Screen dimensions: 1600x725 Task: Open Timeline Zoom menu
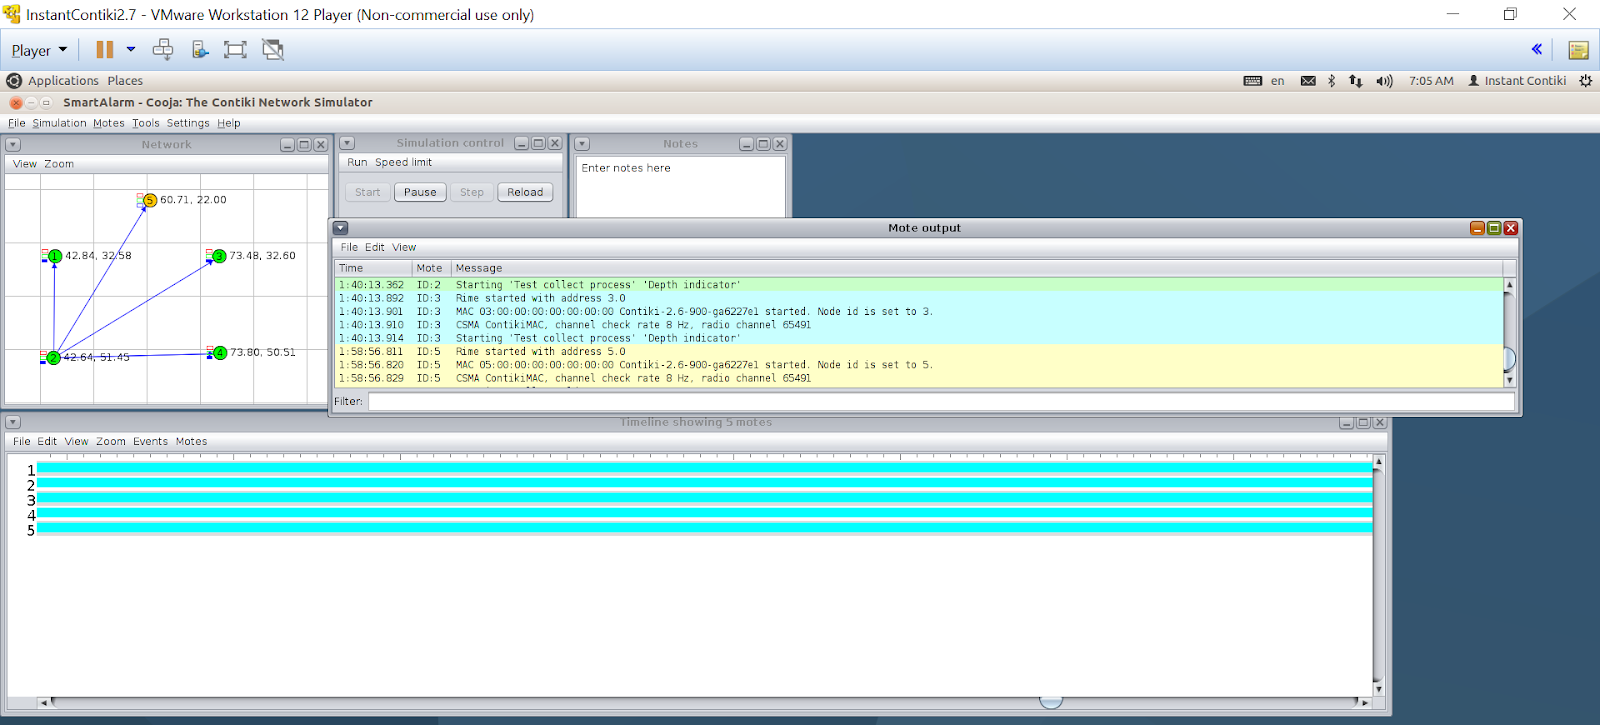coord(111,441)
